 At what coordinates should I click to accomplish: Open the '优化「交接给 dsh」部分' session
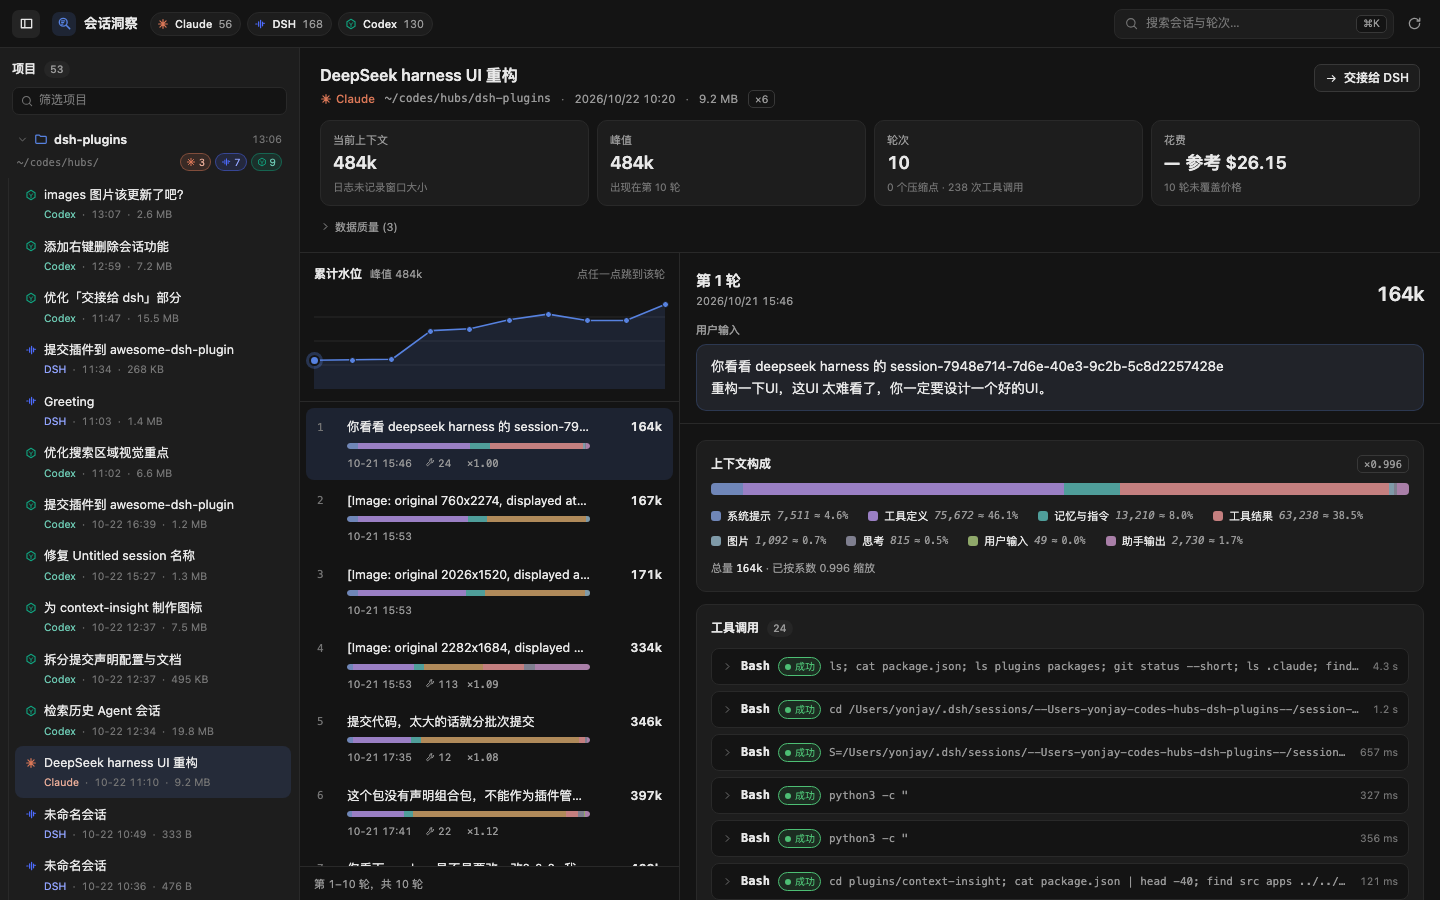(x=153, y=307)
